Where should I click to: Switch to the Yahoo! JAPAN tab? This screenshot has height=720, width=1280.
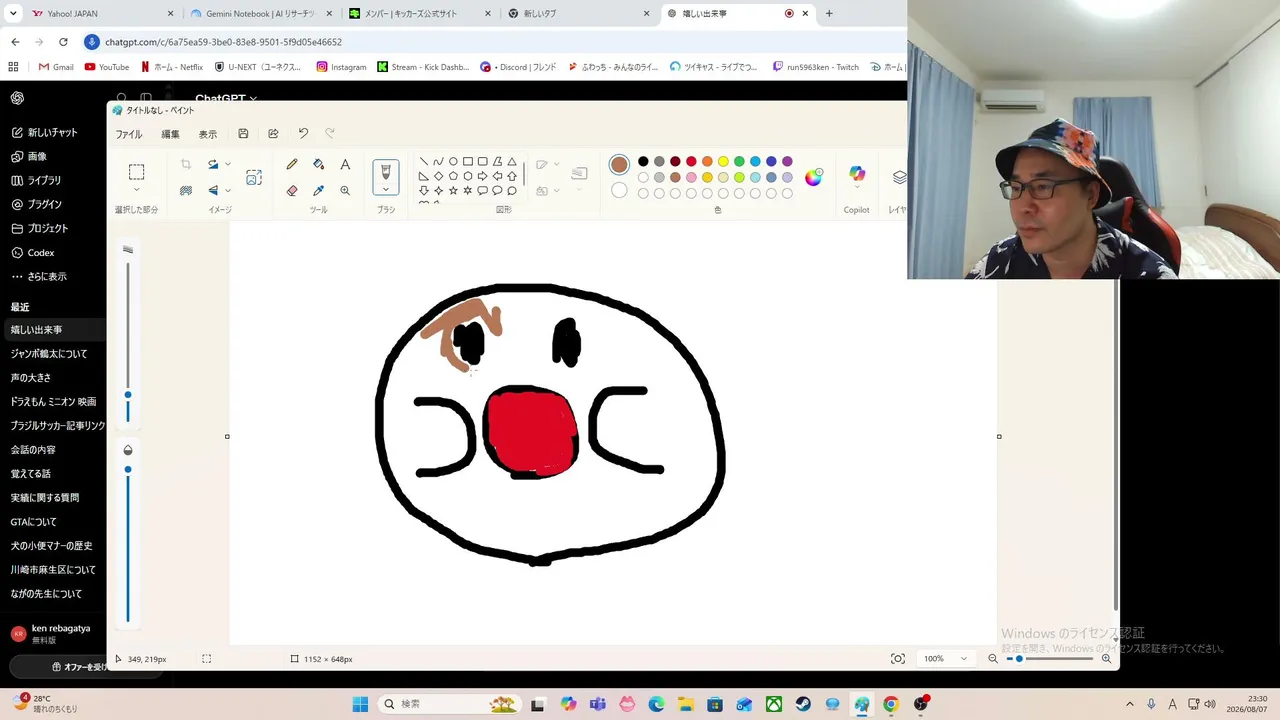point(100,14)
